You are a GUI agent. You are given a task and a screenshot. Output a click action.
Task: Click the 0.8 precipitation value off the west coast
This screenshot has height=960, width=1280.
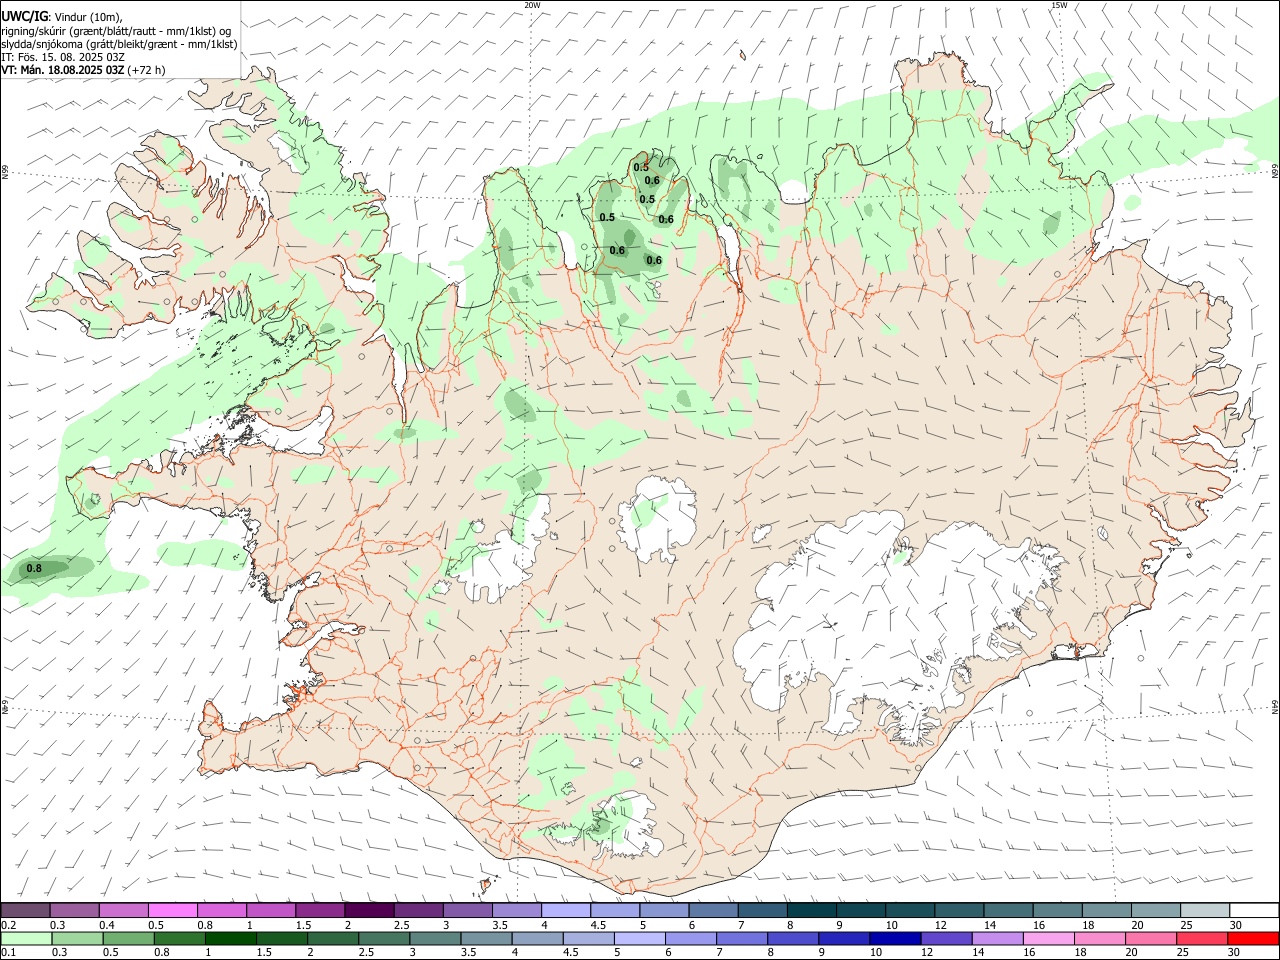(34, 568)
